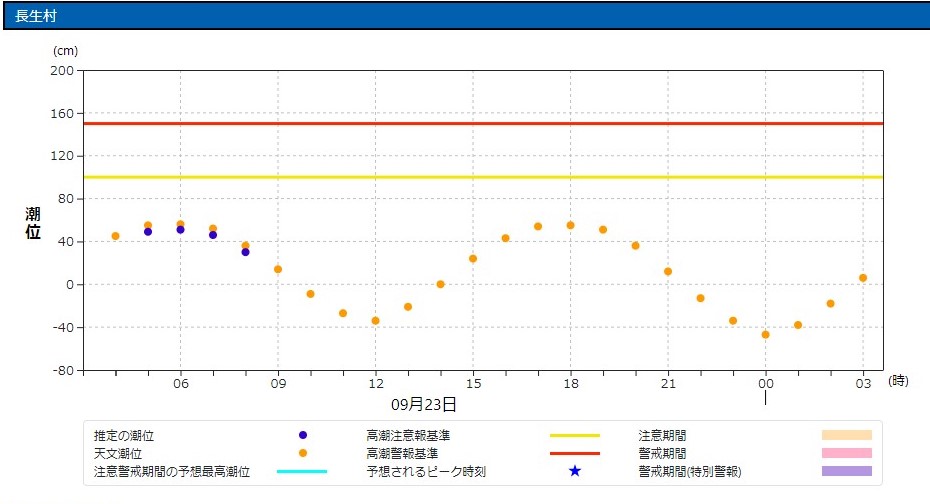The image size is (930, 504).
Task: Click the 天文潮位 legend label
Action: [x=117, y=454]
